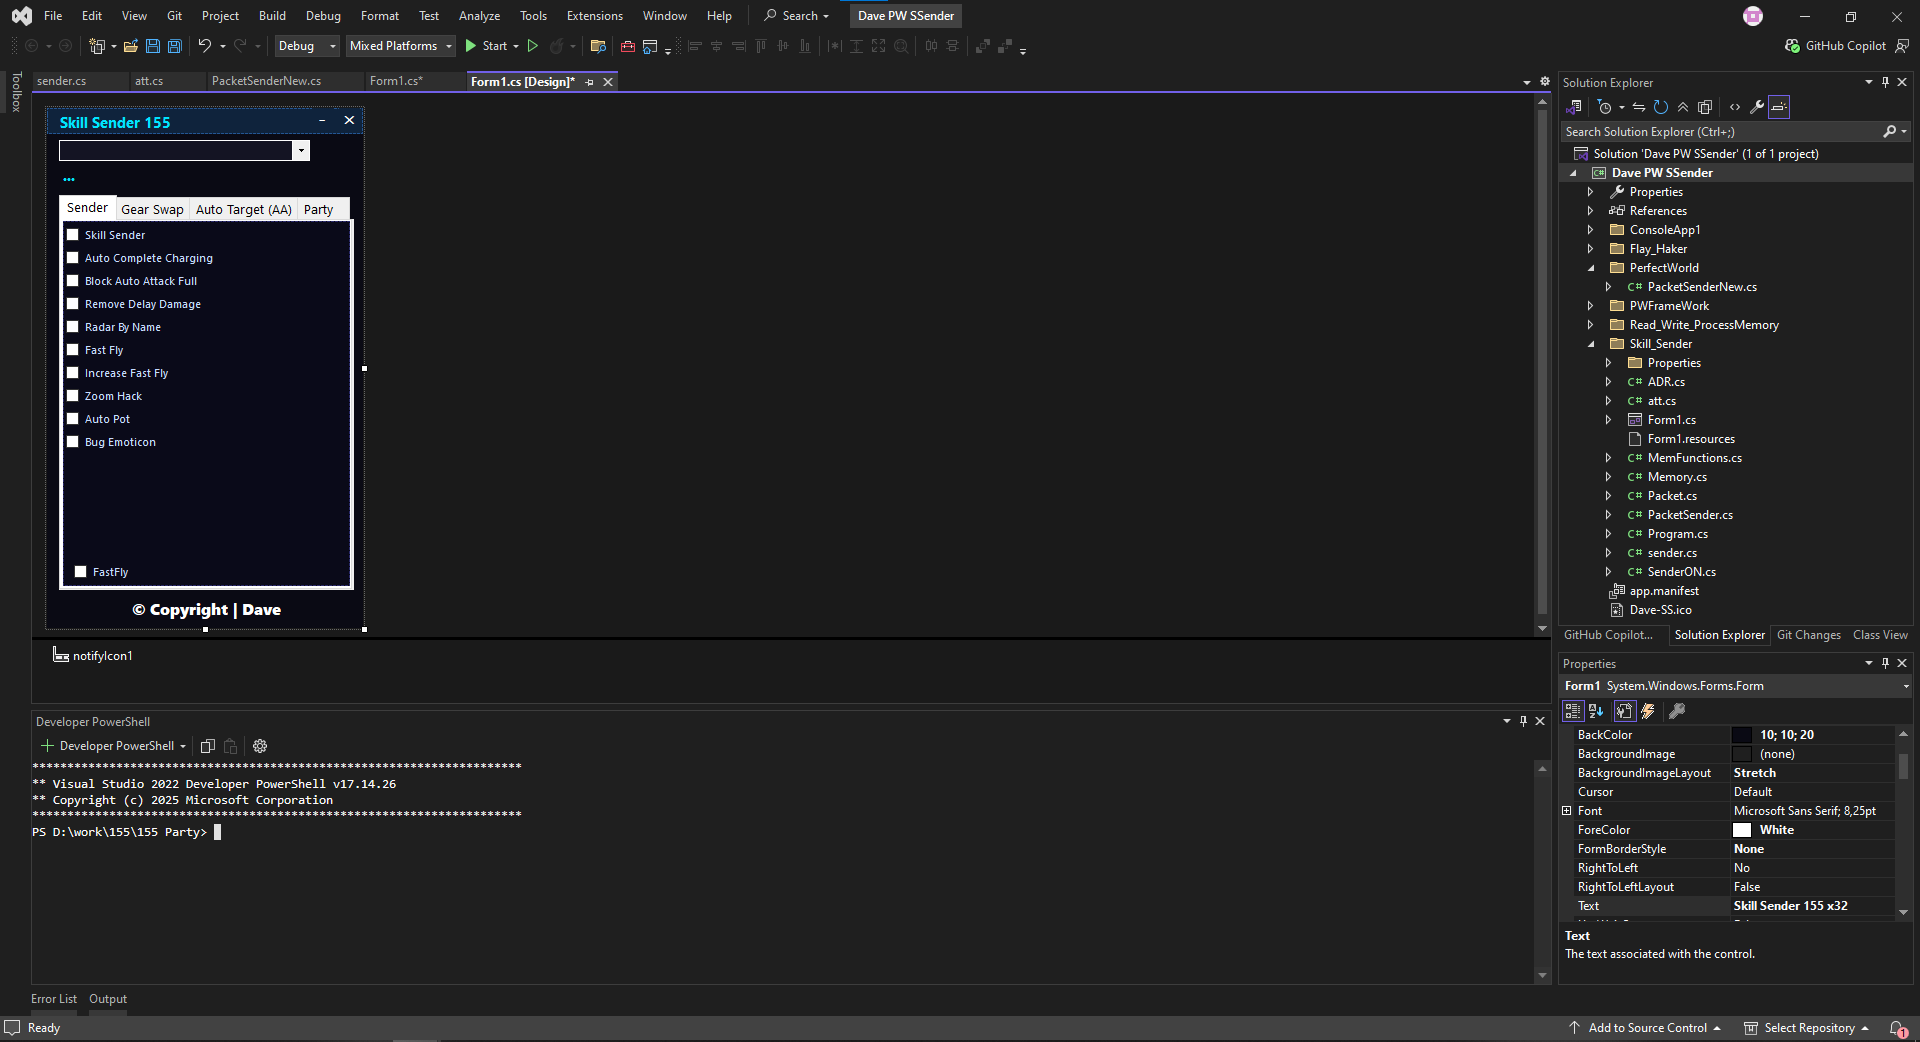Click Start Without Debugging outline arrow

(533, 46)
